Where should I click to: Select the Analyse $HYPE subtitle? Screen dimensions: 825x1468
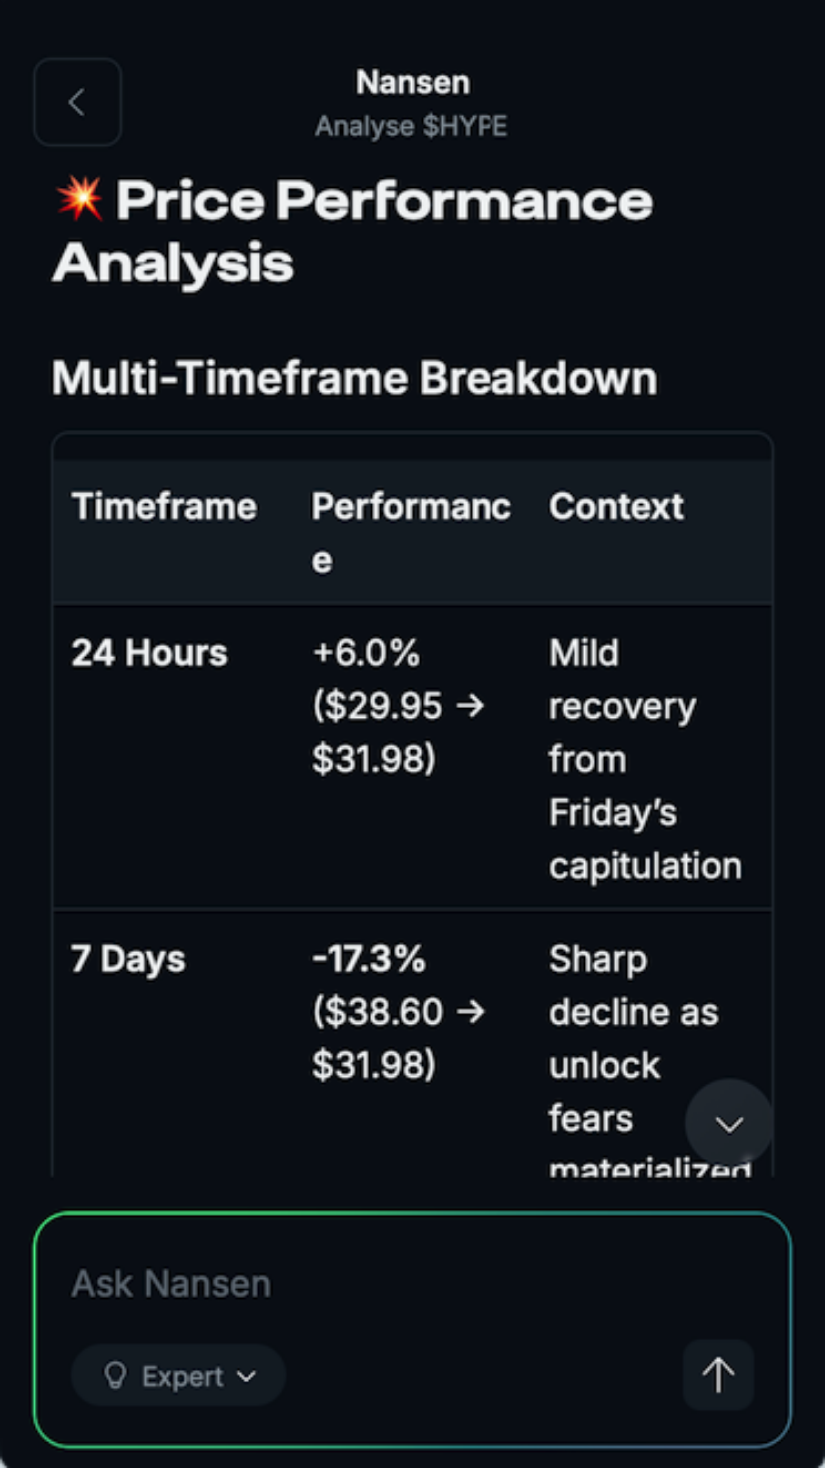point(411,127)
